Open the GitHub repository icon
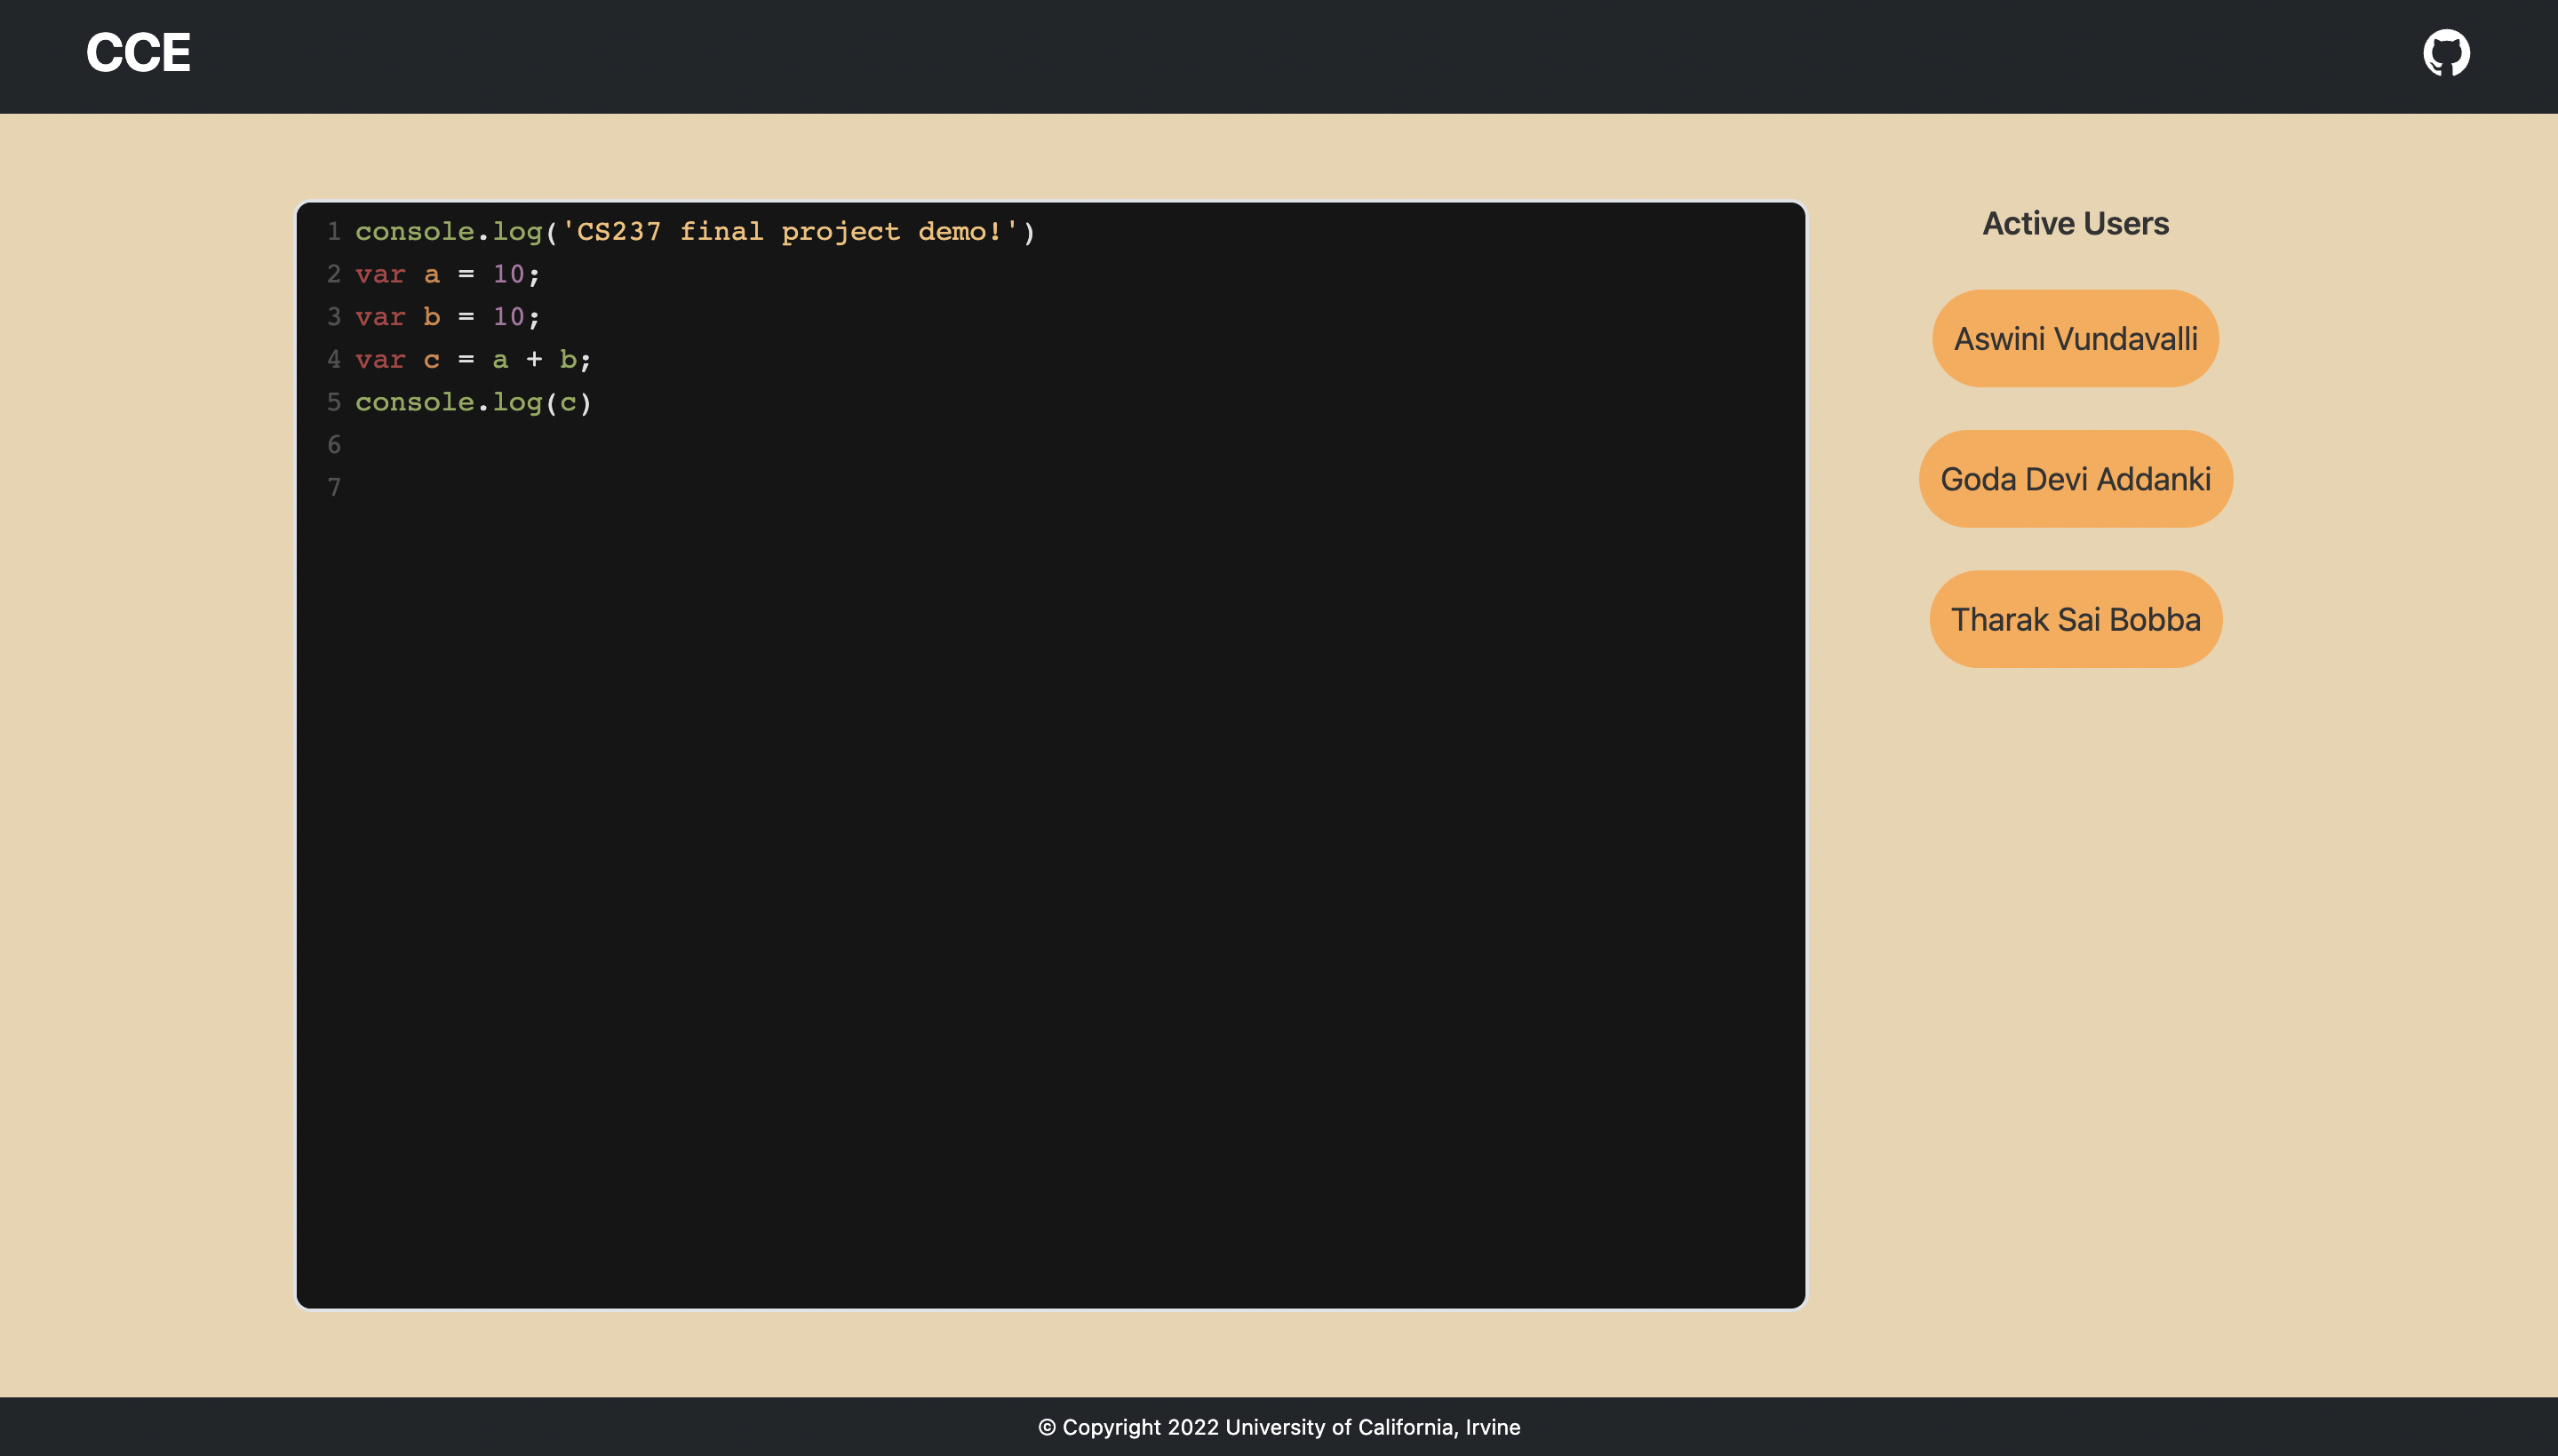The width and height of the screenshot is (2558, 1456). (x=2445, y=53)
